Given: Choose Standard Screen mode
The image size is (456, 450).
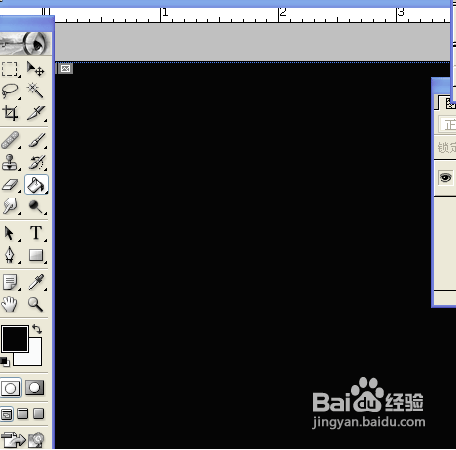Looking at the screenshot, I should [x=7, y=414].
